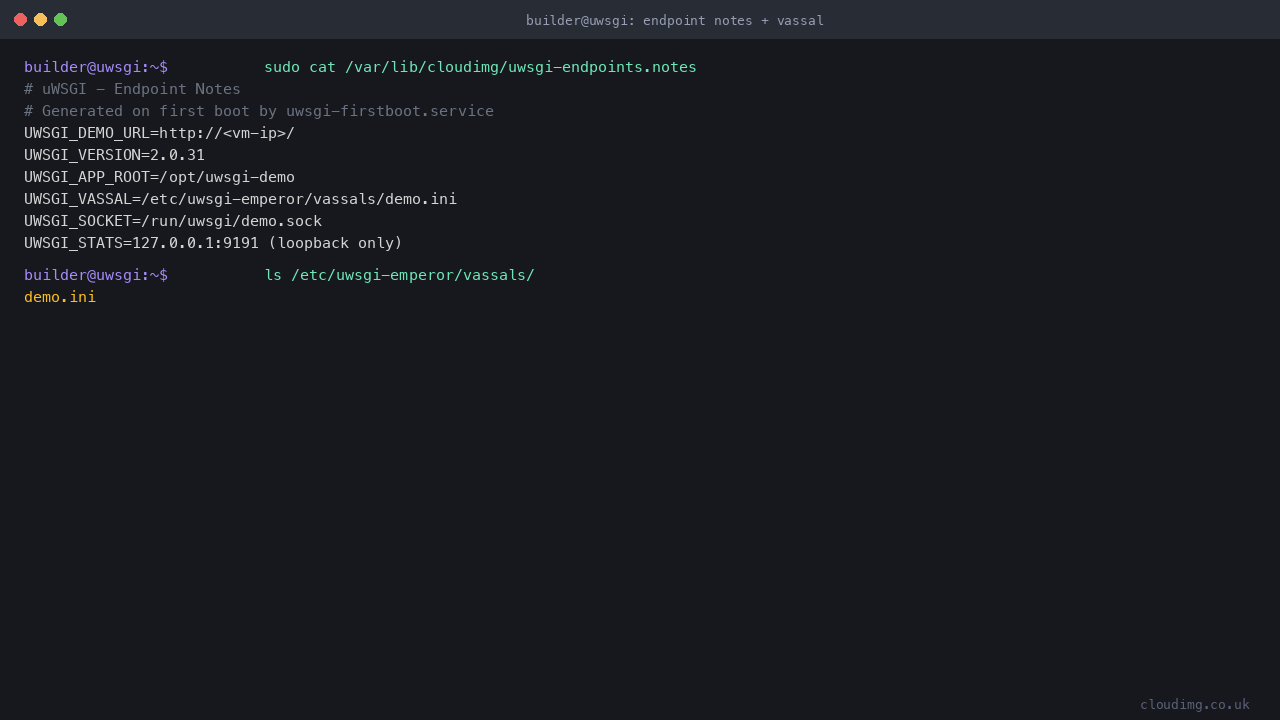Image resolution: width=1280 pixels, height=720 pixels.
Task: Click the UWSGI_SOCKET=/run/uwsgi/demo.sock line
Action: pyautogui.click(x=173, y=221)
